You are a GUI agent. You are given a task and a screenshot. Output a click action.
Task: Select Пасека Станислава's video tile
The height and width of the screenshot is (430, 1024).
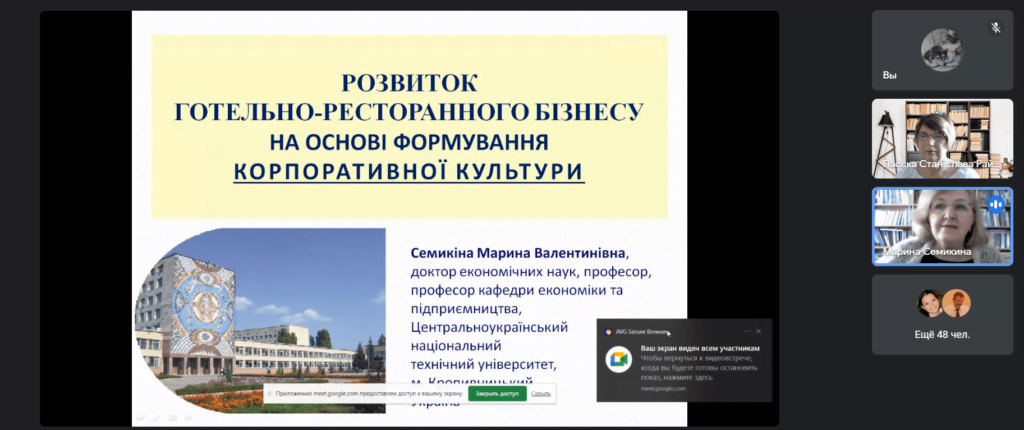point(942,139)
